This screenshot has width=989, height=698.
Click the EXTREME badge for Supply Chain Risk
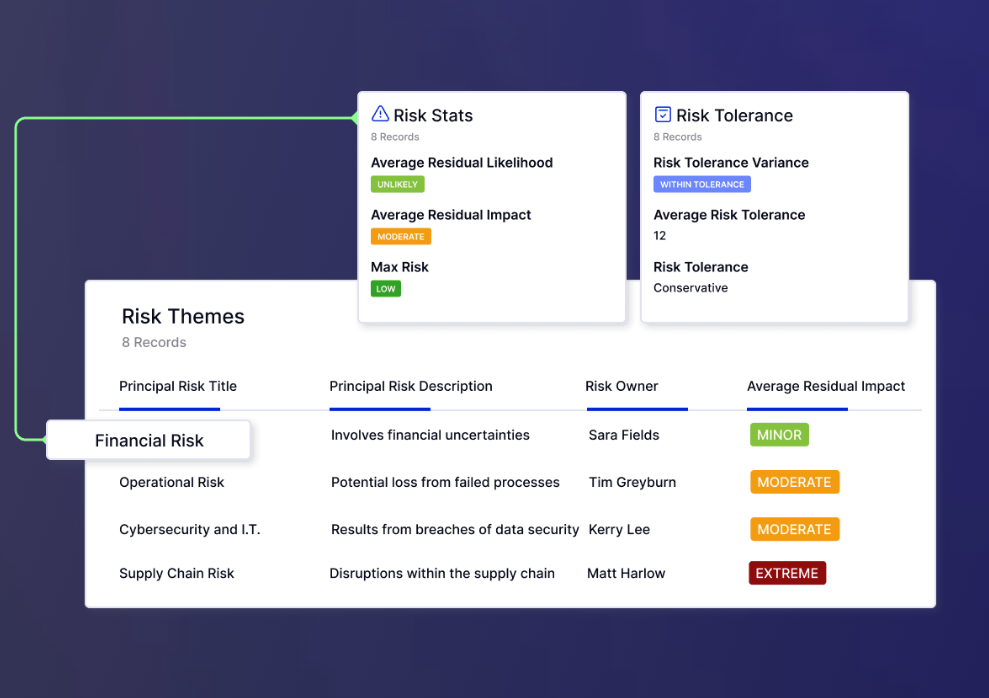(787, 573)
